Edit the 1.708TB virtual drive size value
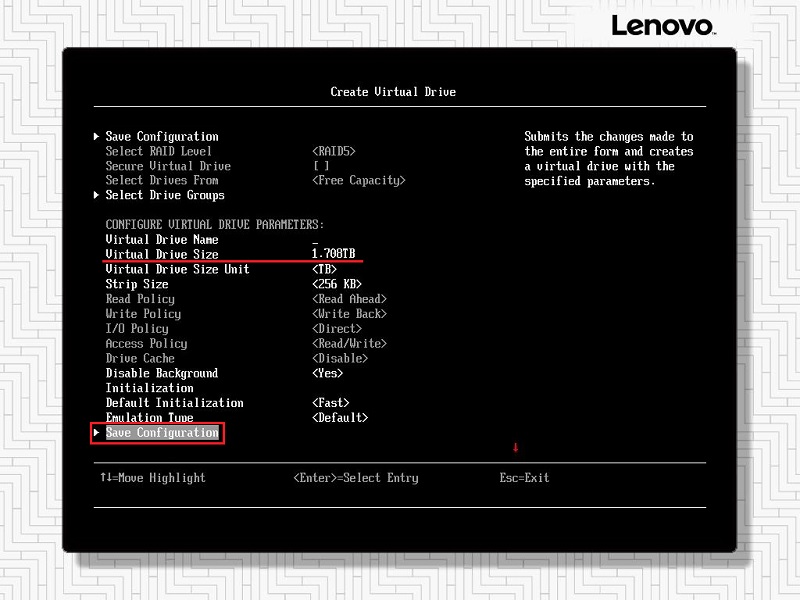The height and width of the screenshot is (600, 800). [333, 255]
